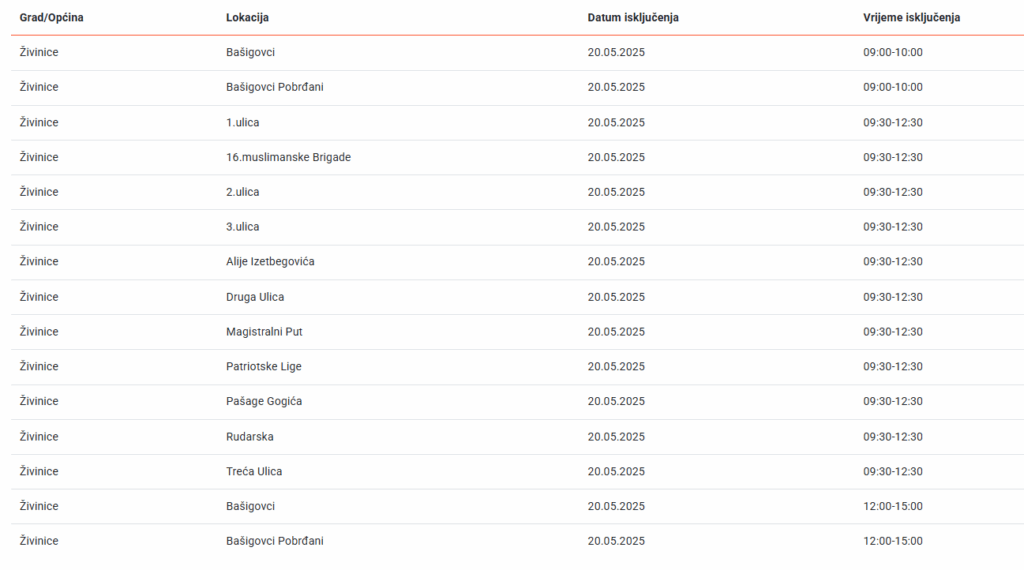
Task: Click the 2.ulica location entry
Action: click(243, 192)
